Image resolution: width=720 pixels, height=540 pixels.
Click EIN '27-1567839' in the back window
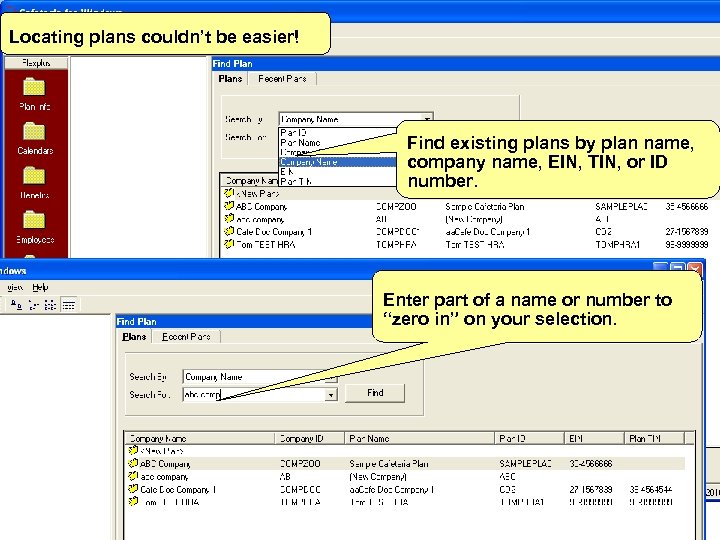click(x=687, y=232)
